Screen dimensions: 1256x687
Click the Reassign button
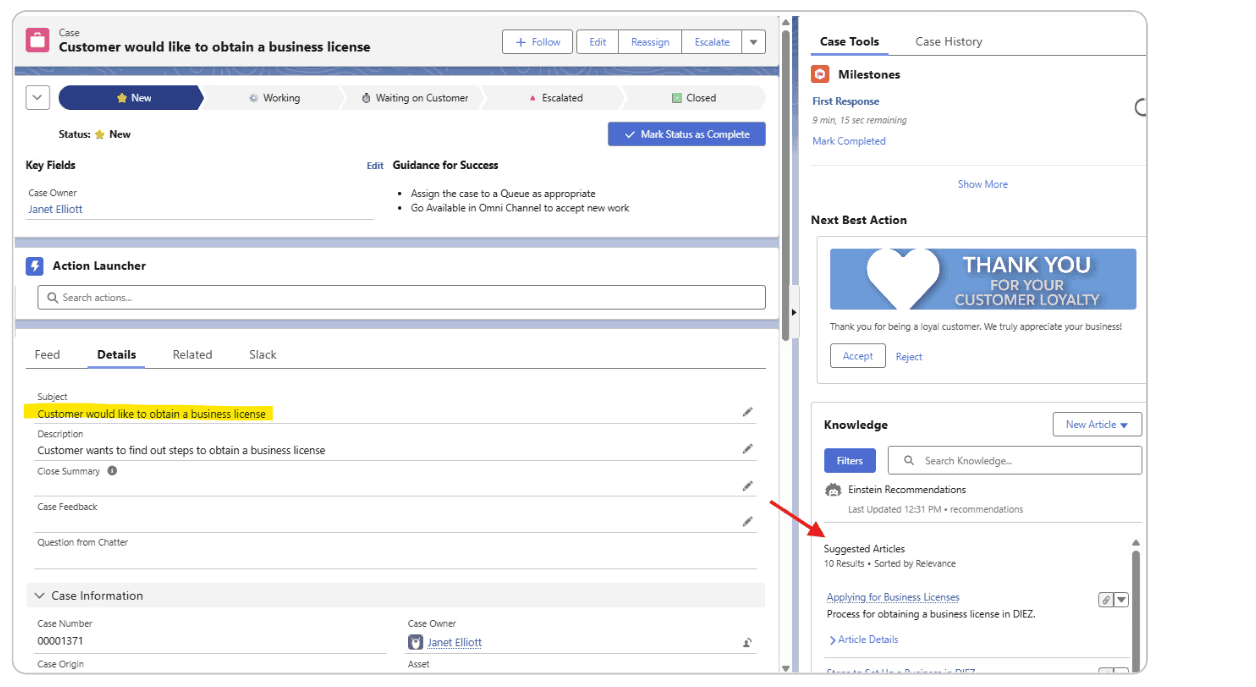650,42
